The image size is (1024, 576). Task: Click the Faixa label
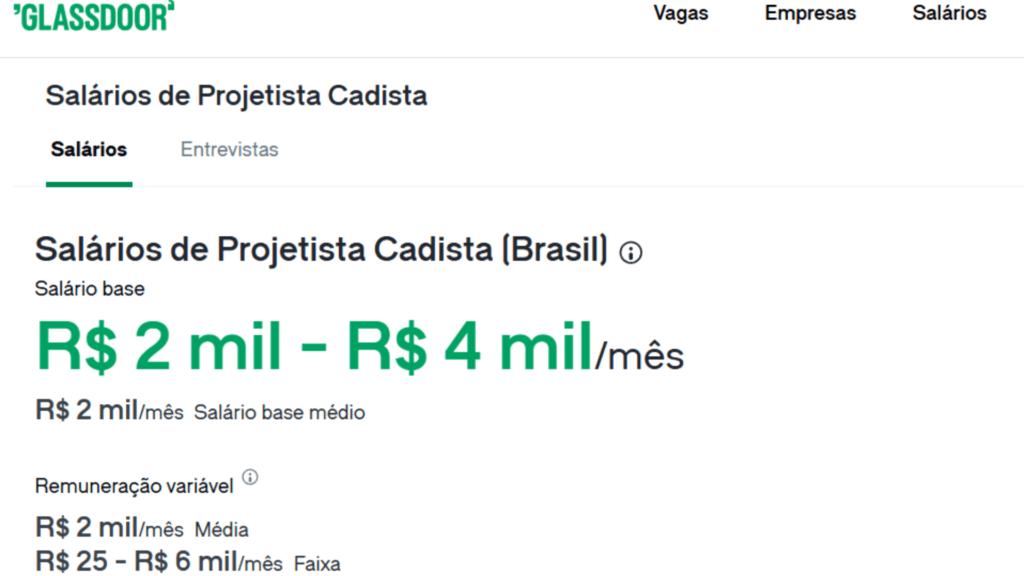point(317,564)
